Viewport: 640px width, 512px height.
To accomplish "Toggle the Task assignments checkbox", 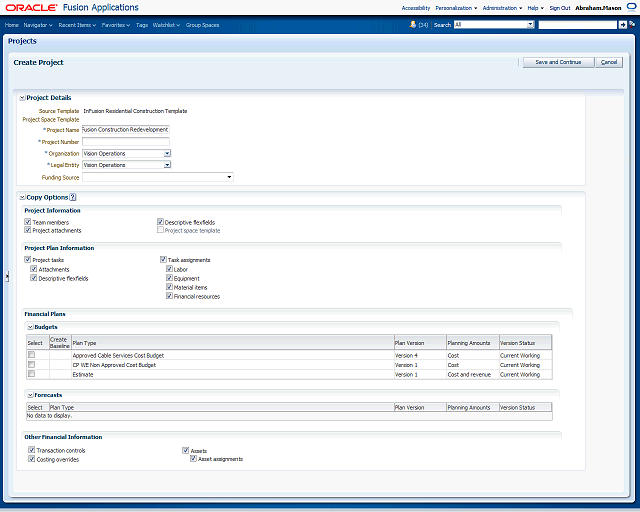I will (163, 260).
